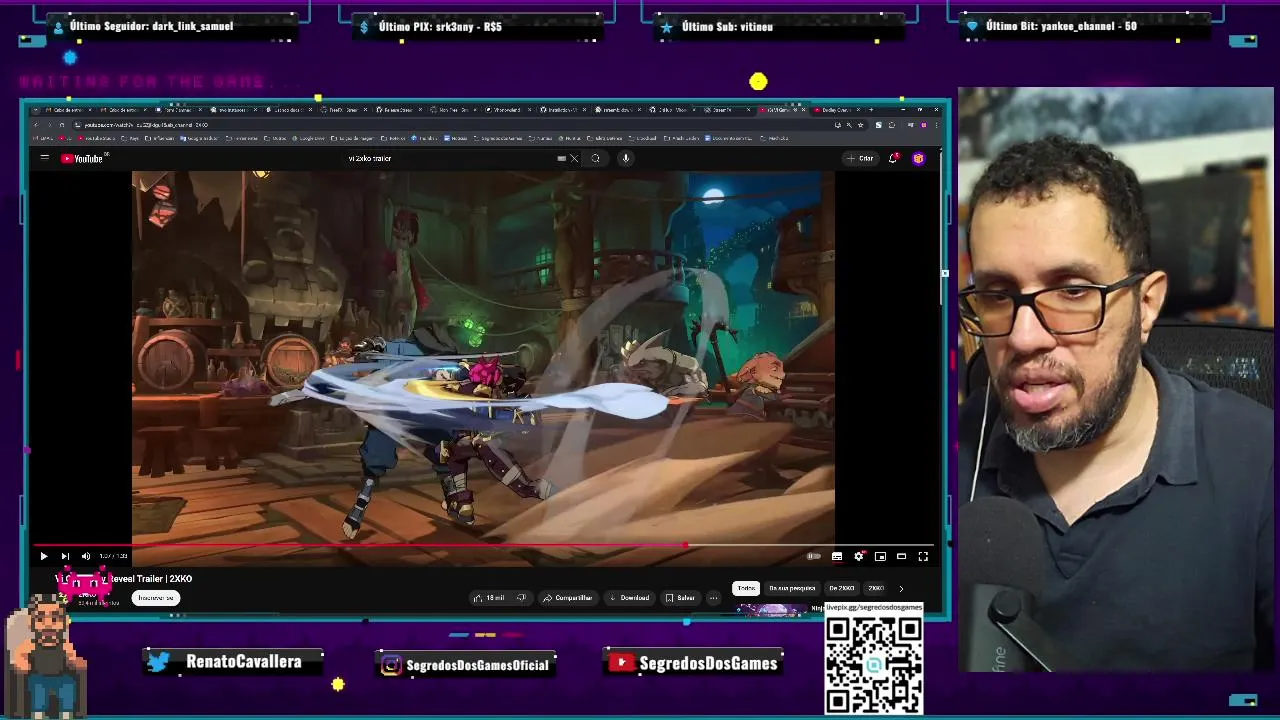Submit search with the magnifier button

point(596,158)
